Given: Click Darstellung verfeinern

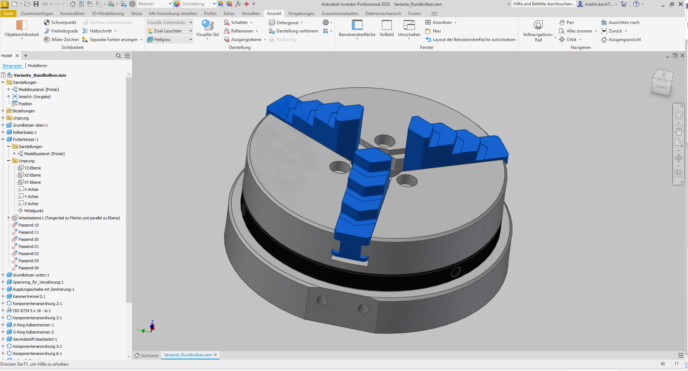Looking at the screenshot, I should (x=293, y=31).
